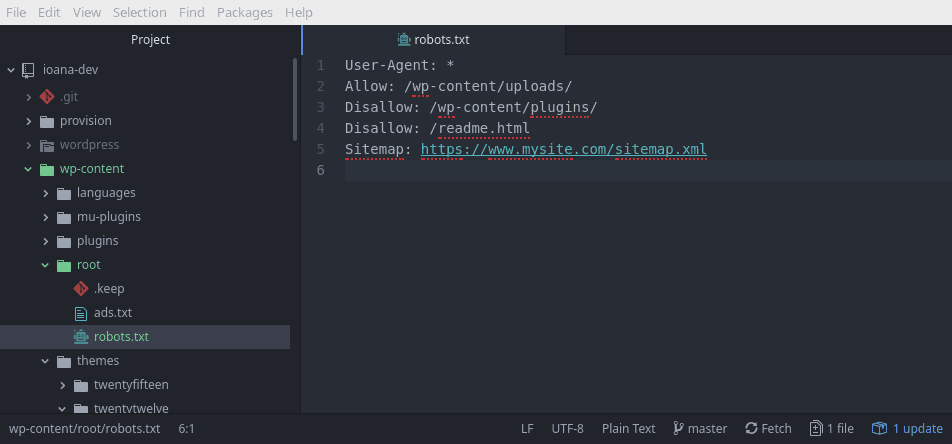Follow the sitemap.xml URL link

point(564,150)
